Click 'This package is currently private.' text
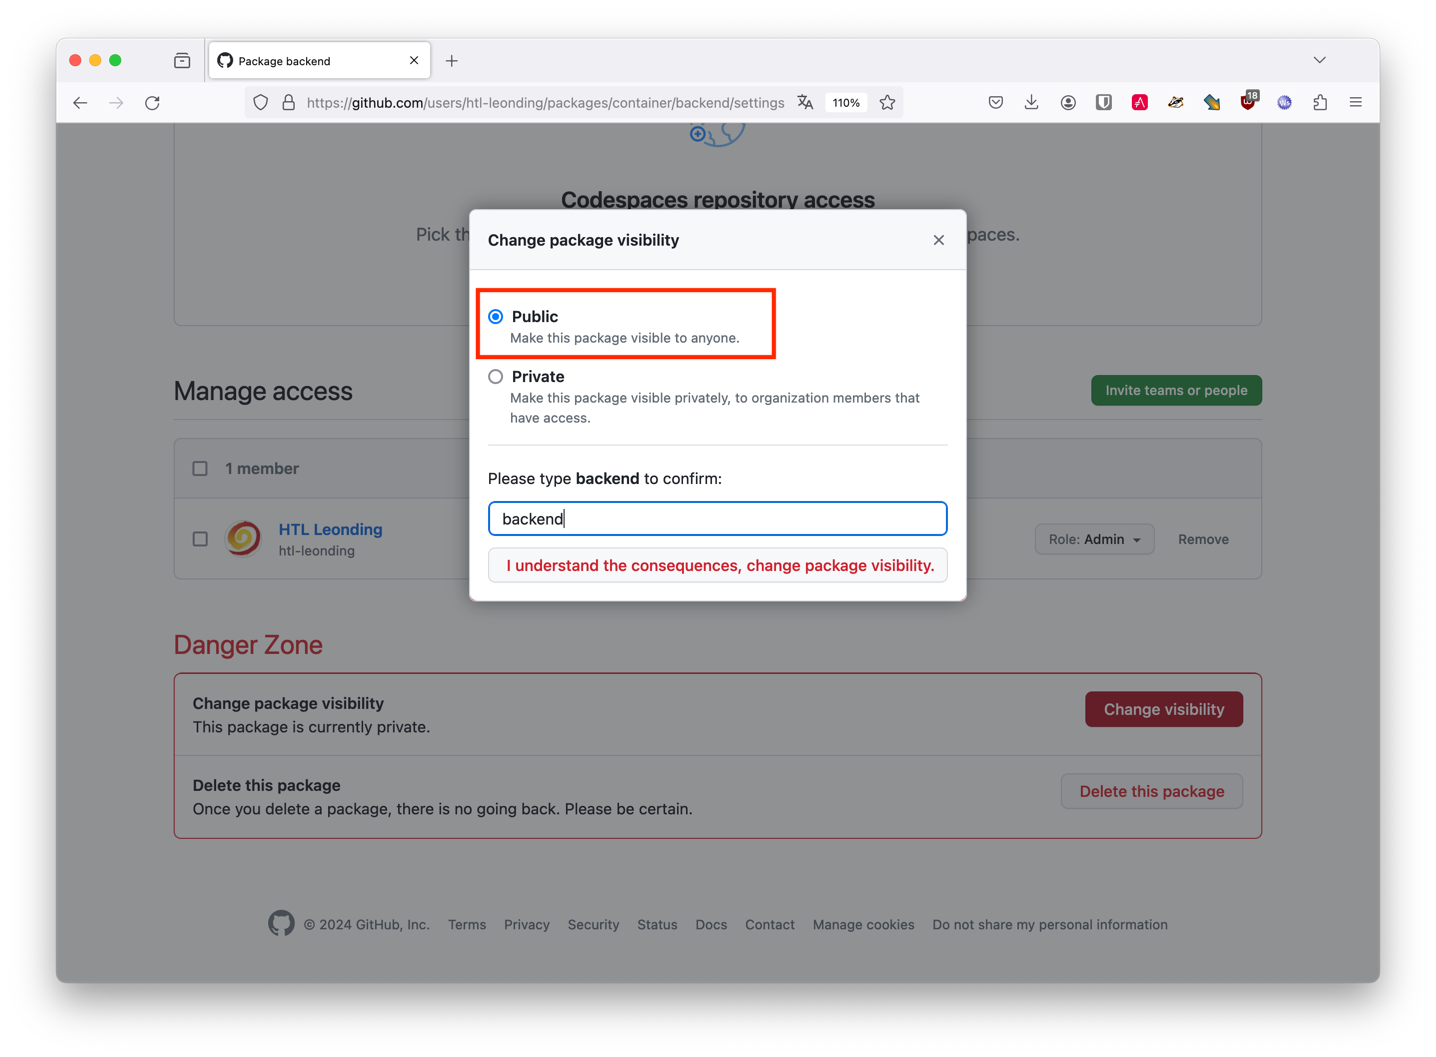Screen dimensions: 1436x1057 click(311, 727)
